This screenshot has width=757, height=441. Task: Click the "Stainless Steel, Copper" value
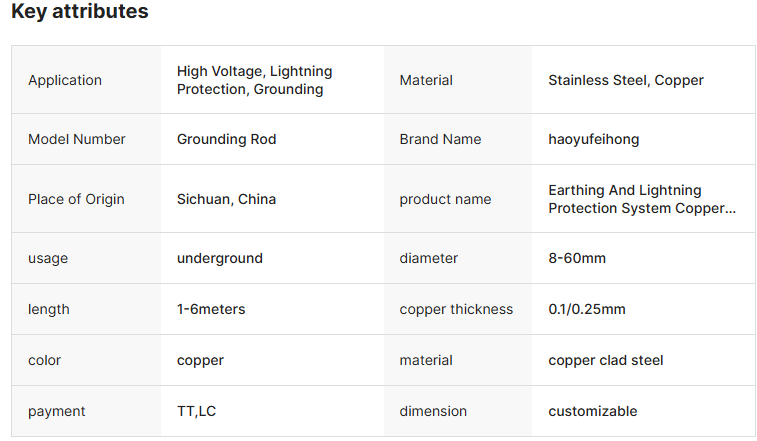(626, 80)
